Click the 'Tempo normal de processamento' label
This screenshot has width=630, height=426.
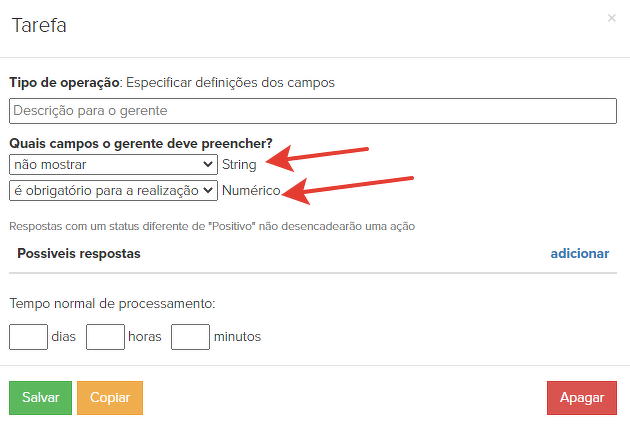112,302
